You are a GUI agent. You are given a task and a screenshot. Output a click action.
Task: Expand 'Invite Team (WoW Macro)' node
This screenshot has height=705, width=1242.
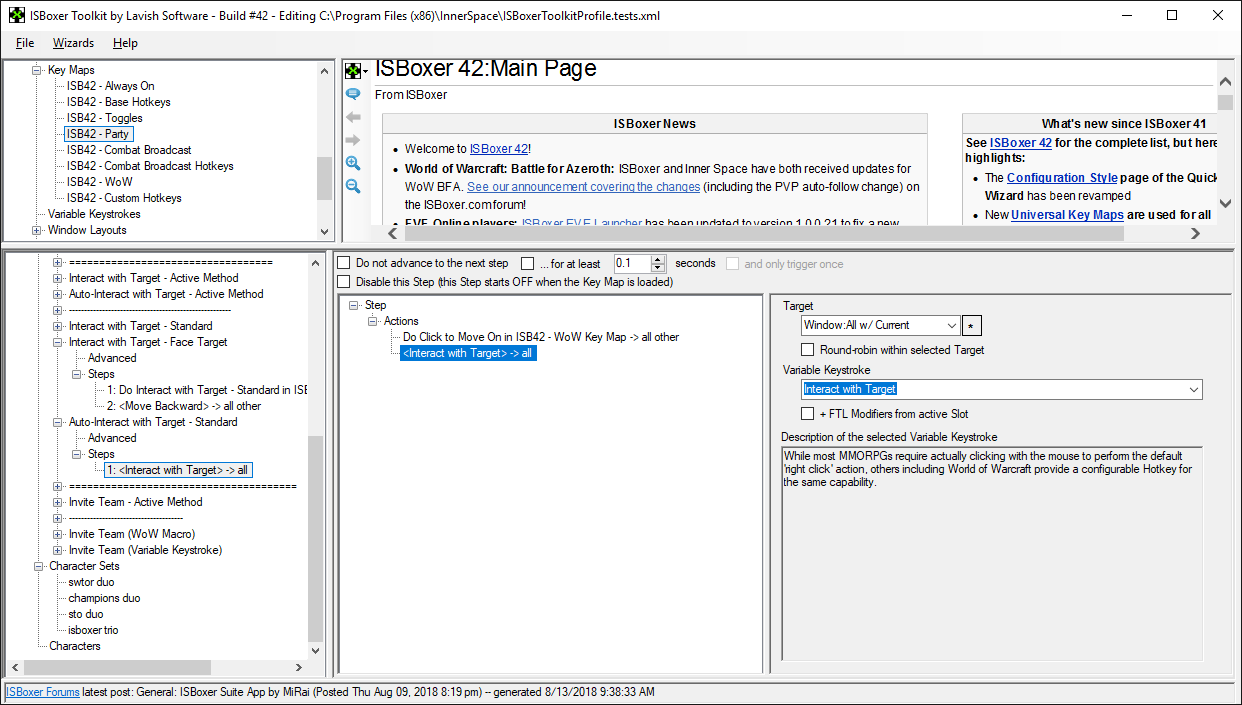point(58,534)
